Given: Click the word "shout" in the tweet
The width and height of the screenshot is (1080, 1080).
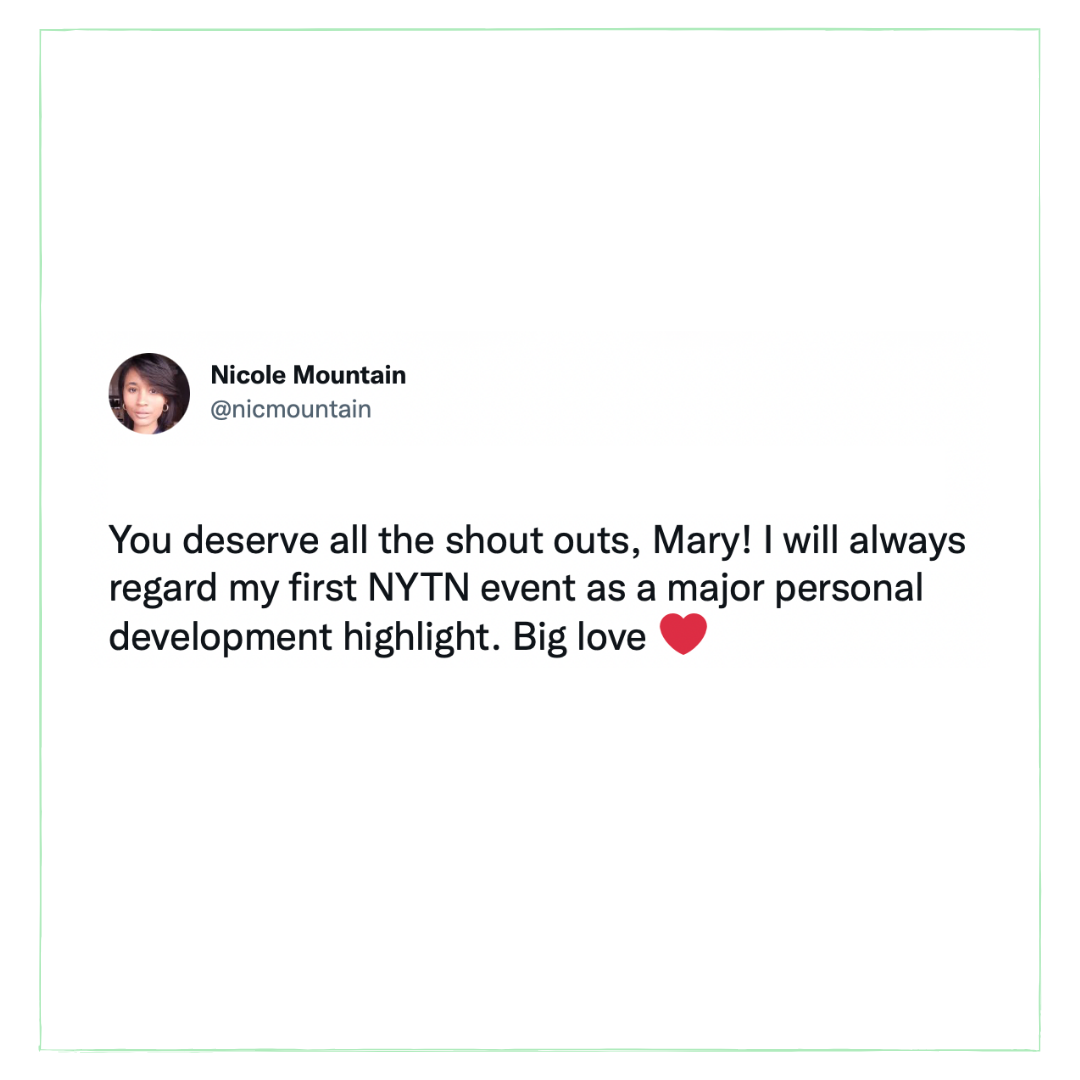Looking at the screenshot, I should tap(494, 540).
